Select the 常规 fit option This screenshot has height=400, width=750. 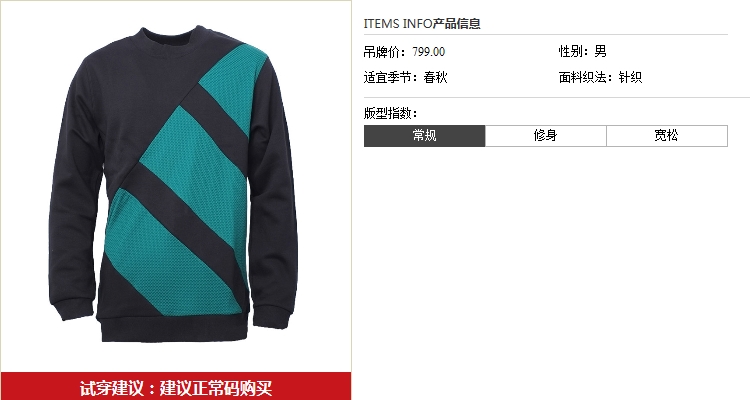coord(424,136)
